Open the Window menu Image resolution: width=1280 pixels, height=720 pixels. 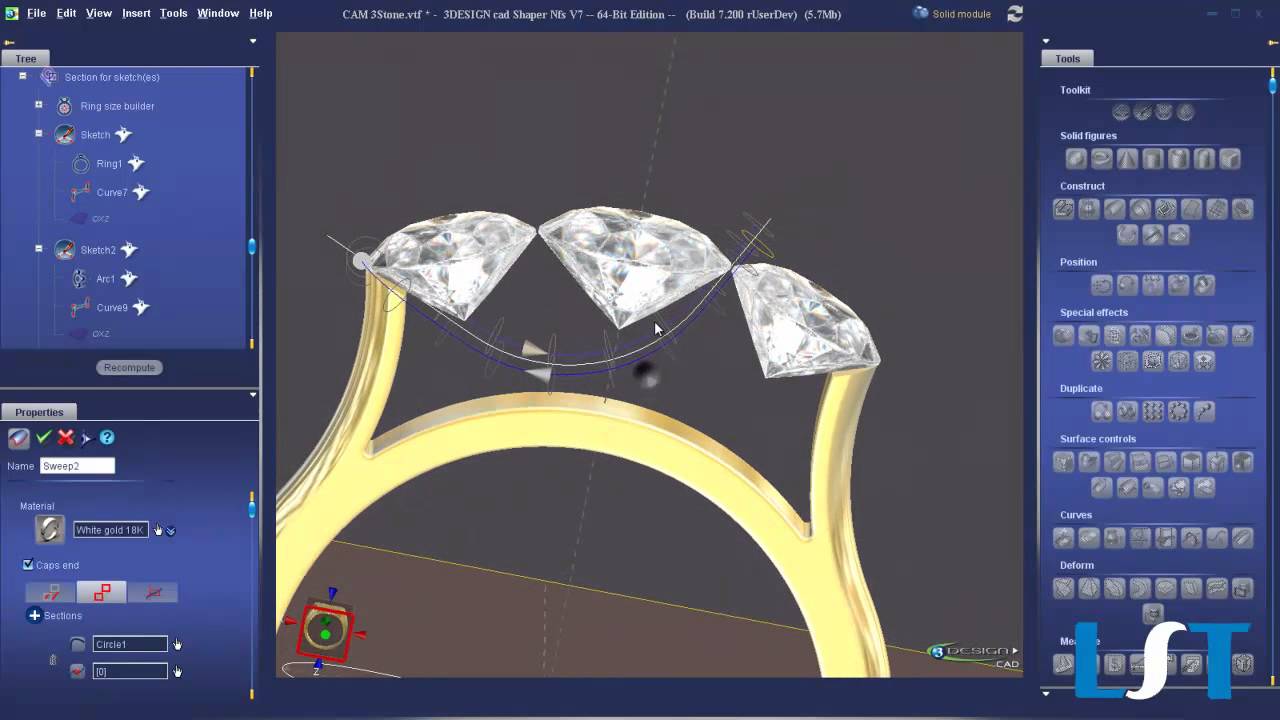click(x=218, y=13)
